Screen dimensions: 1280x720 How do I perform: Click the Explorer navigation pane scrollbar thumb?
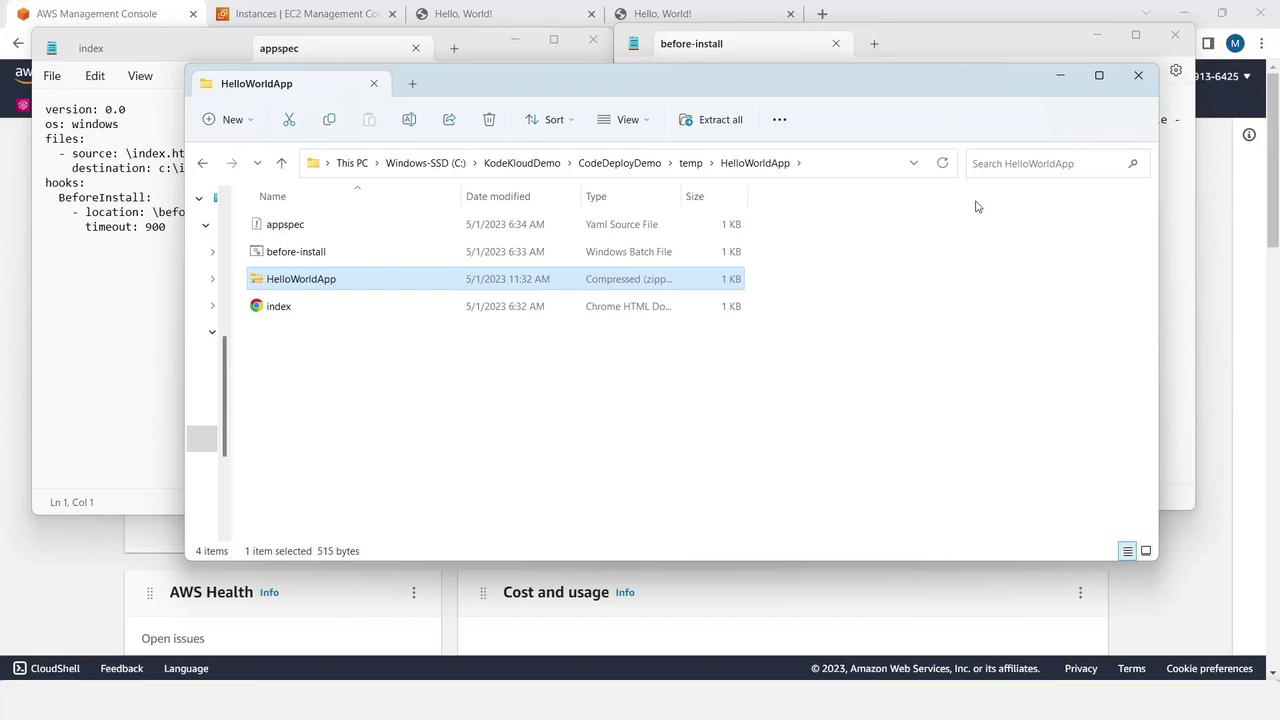coord(224,395)
